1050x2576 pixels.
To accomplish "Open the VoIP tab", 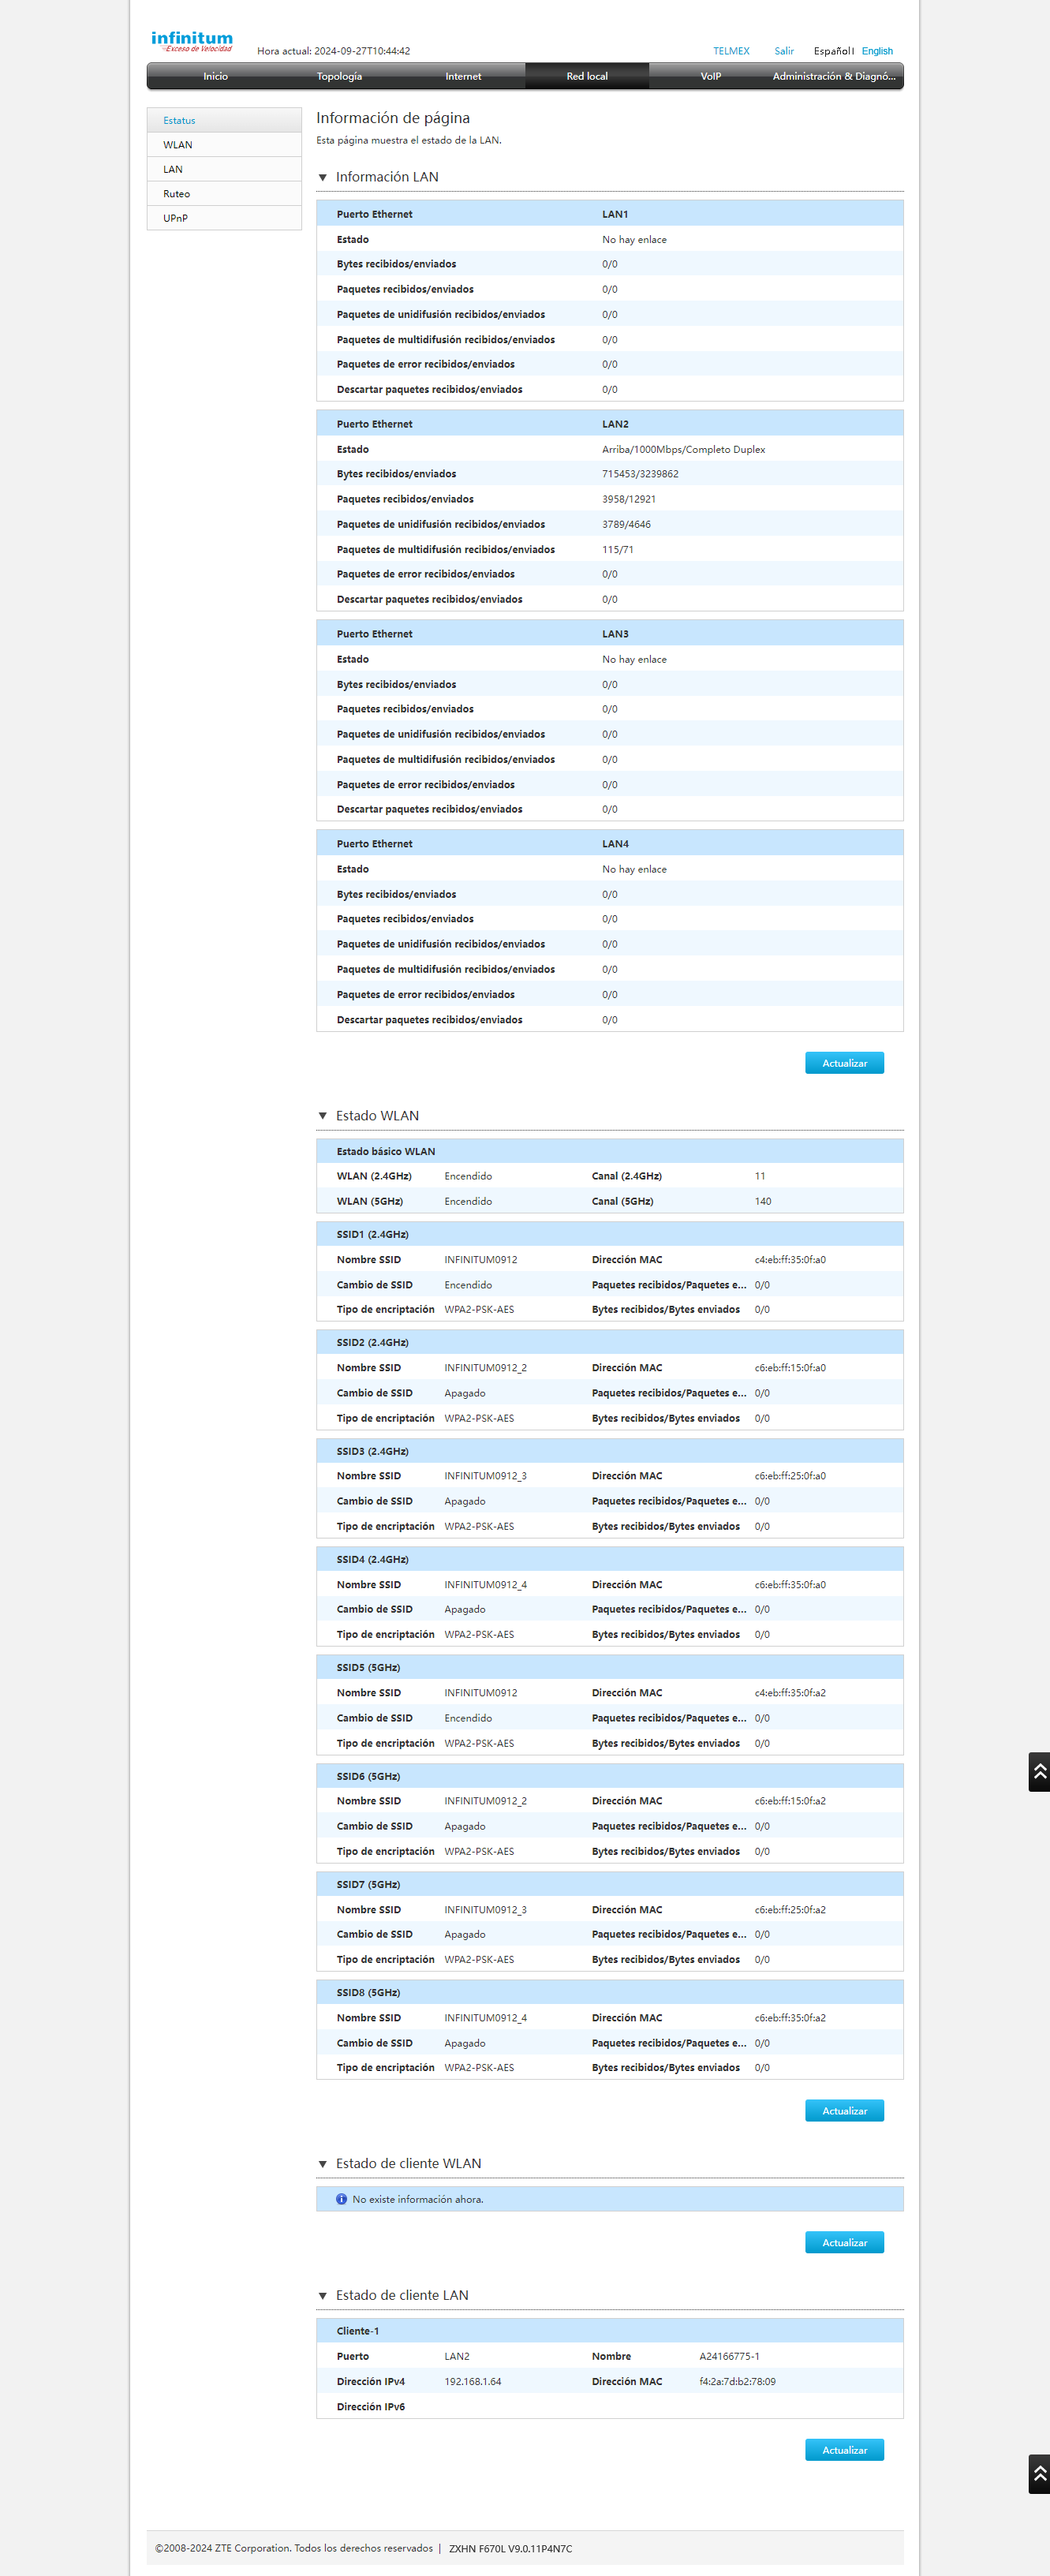I will (710, 76).
